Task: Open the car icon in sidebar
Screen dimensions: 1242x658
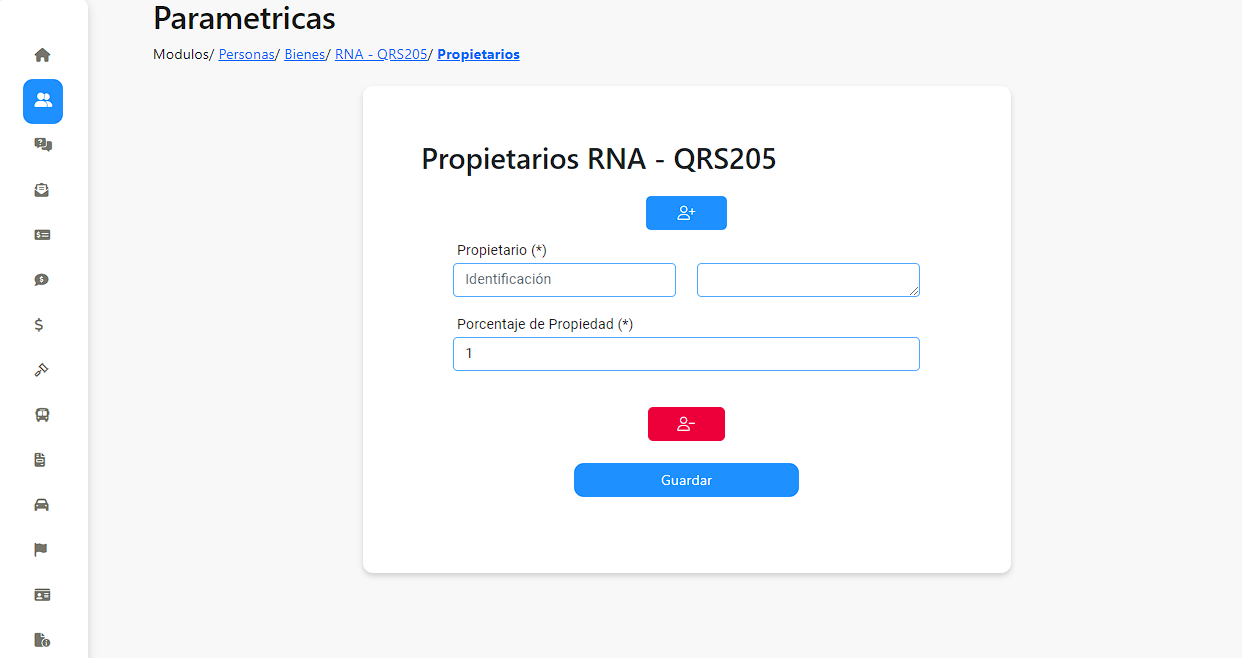Action: [42, 505]
